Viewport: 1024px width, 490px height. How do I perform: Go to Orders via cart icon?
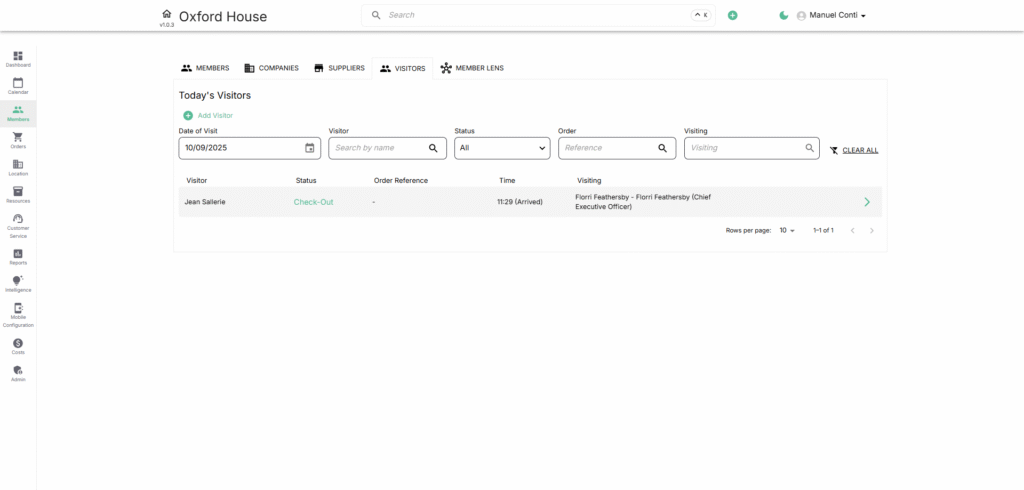18,140
